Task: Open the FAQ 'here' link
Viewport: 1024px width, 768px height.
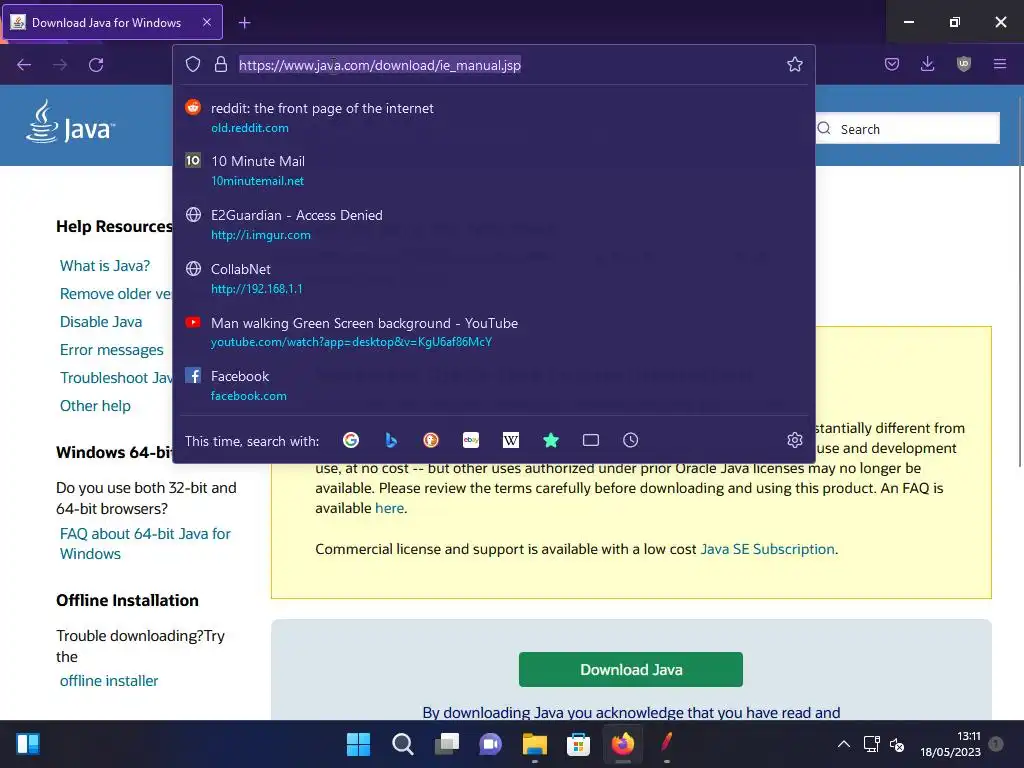Action: point(389,508)
